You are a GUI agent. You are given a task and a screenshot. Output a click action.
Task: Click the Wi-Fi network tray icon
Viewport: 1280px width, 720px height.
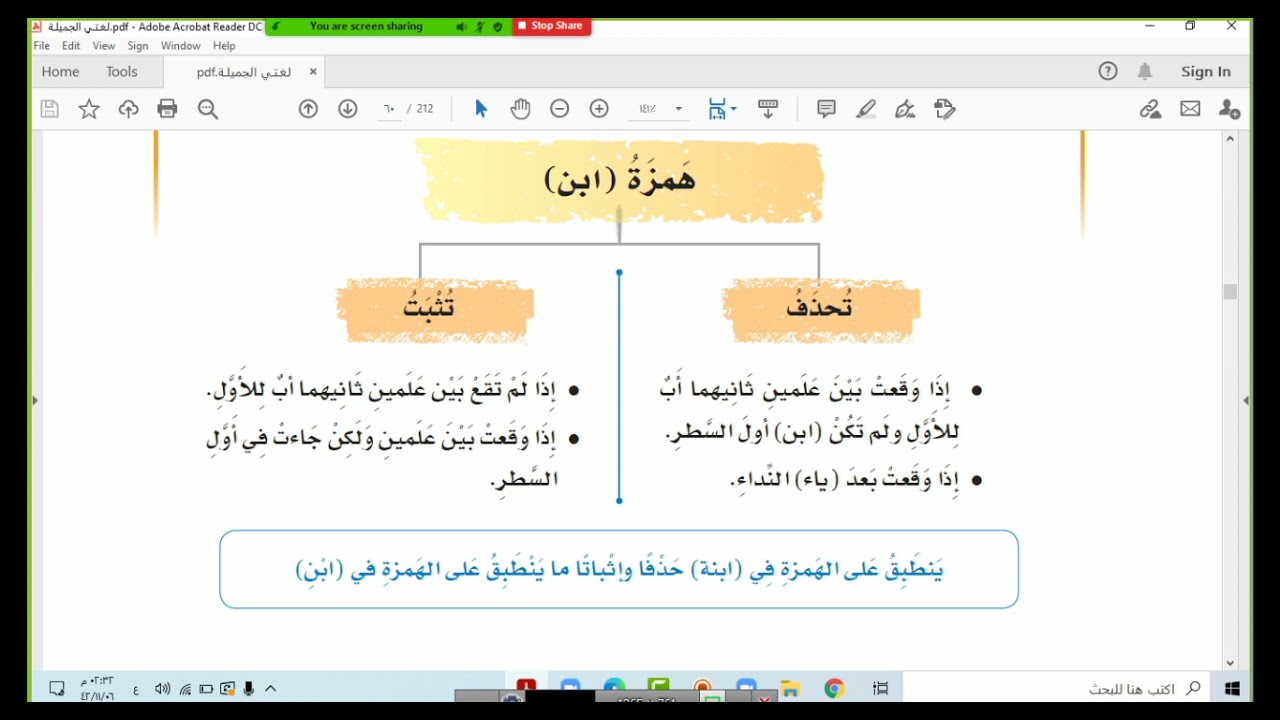pyautogui.click(x=185, y=689)
